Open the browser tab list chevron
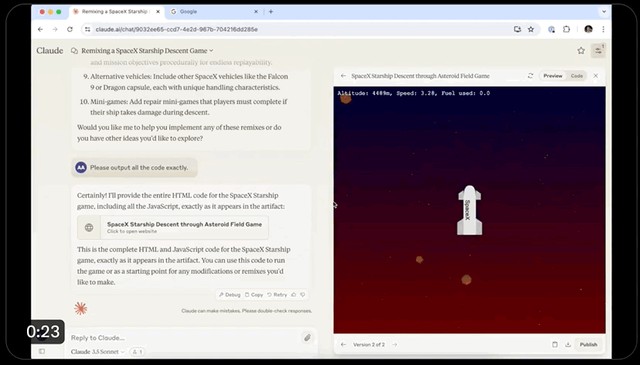 (604, 12)
